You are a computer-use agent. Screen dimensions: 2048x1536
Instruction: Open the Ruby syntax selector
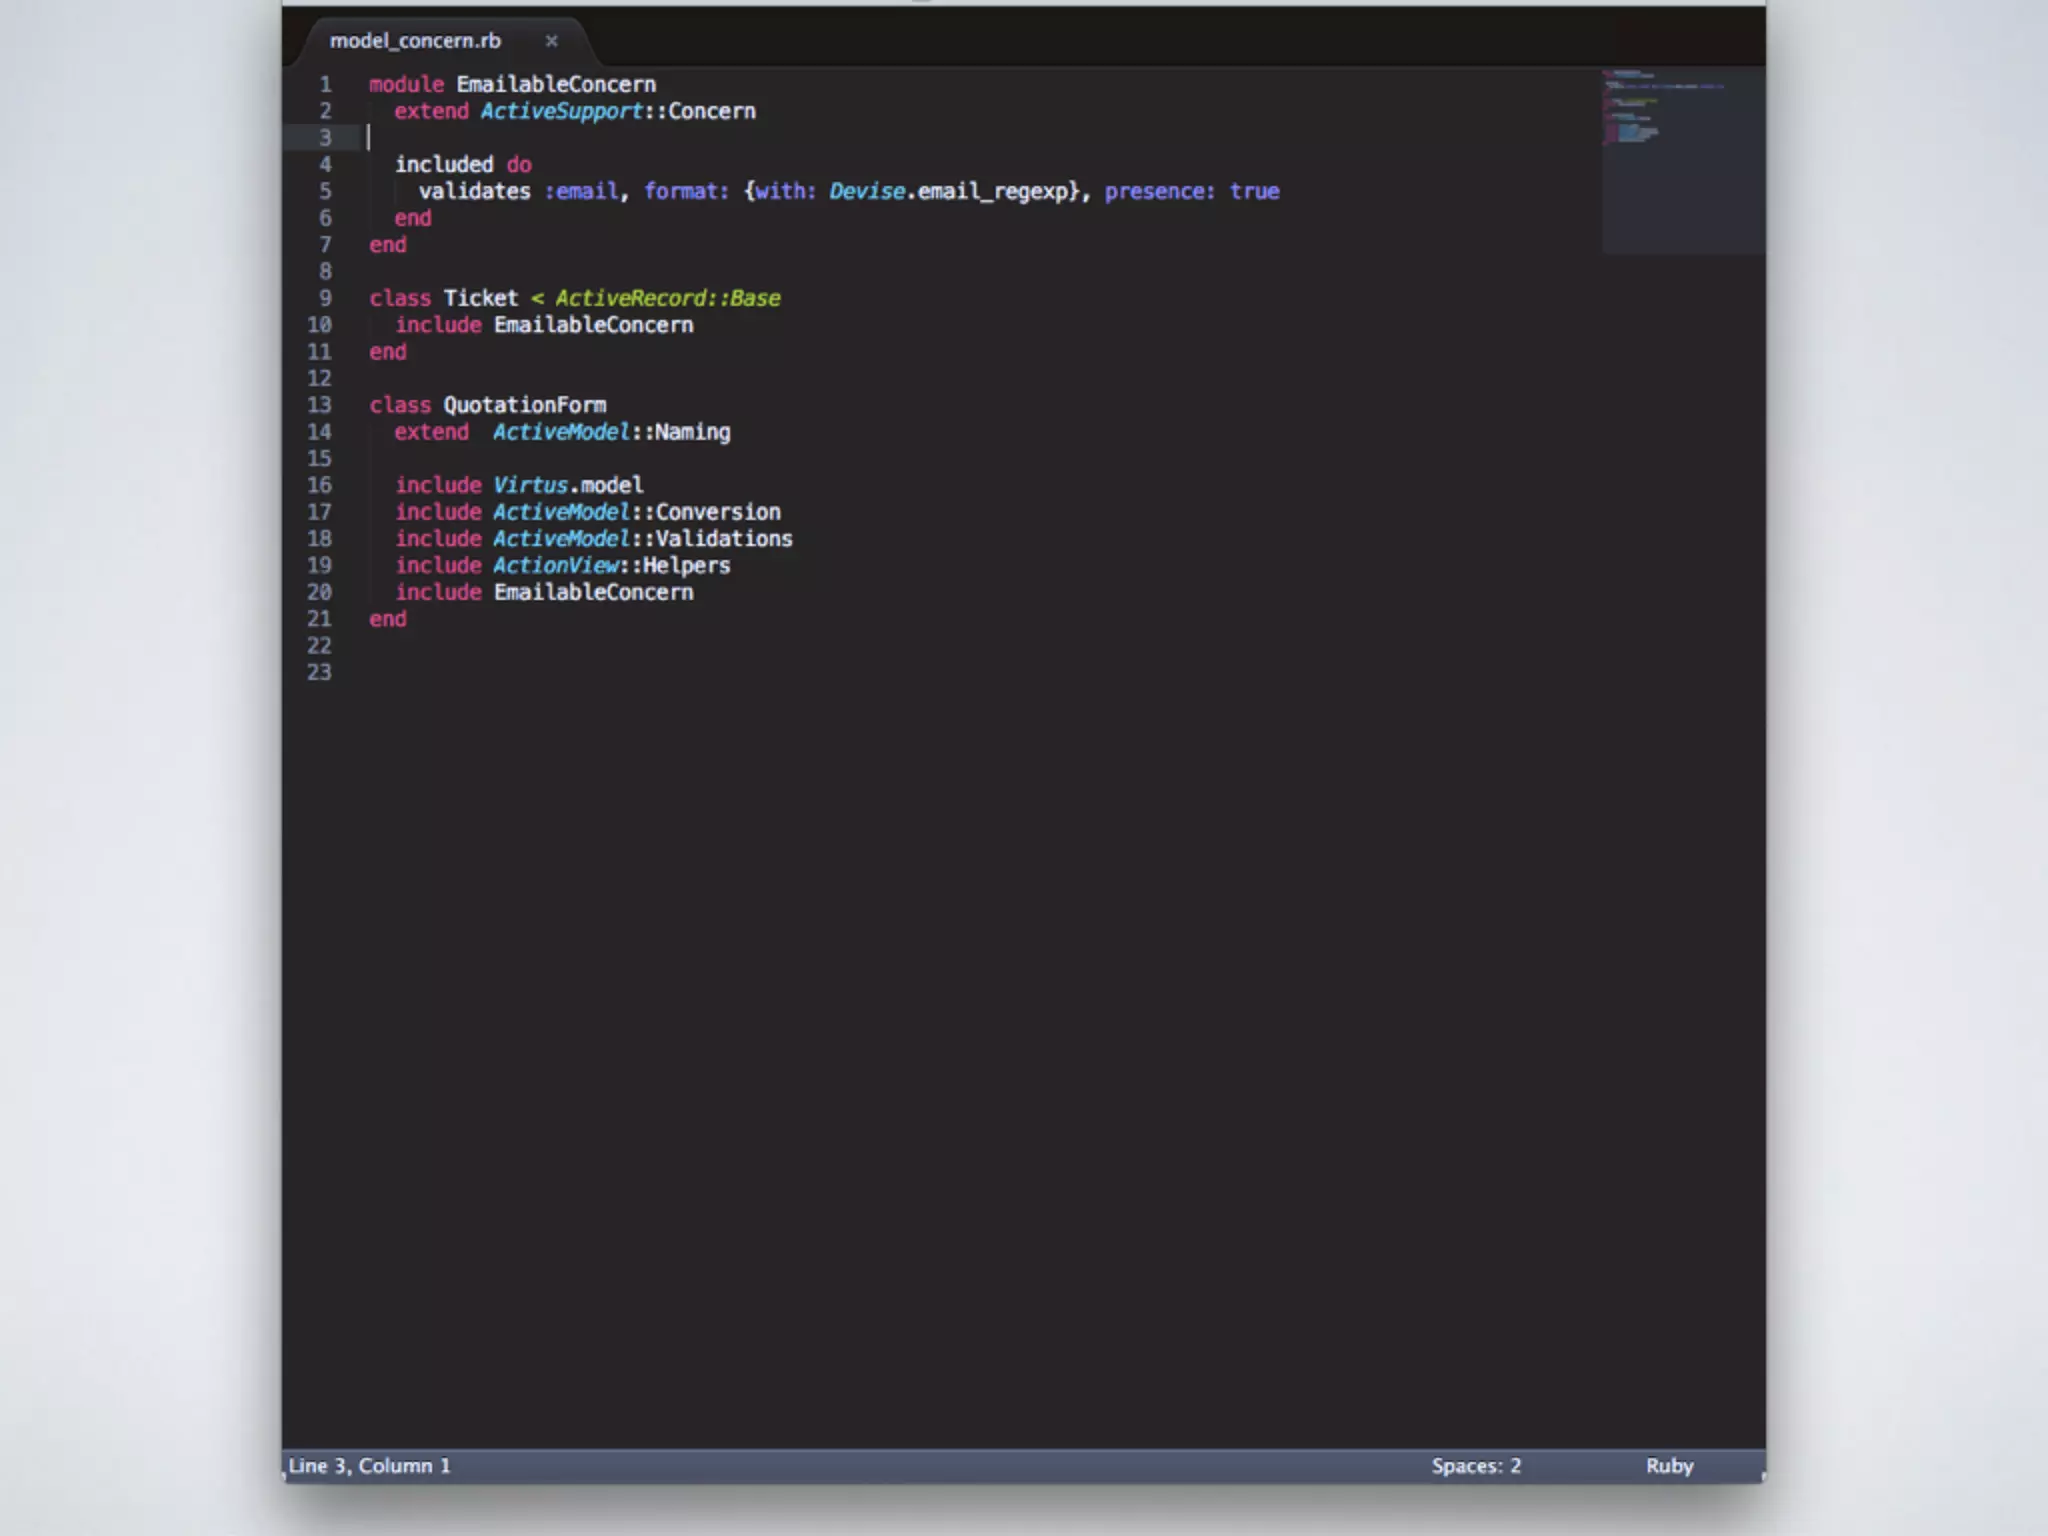1669,1466
